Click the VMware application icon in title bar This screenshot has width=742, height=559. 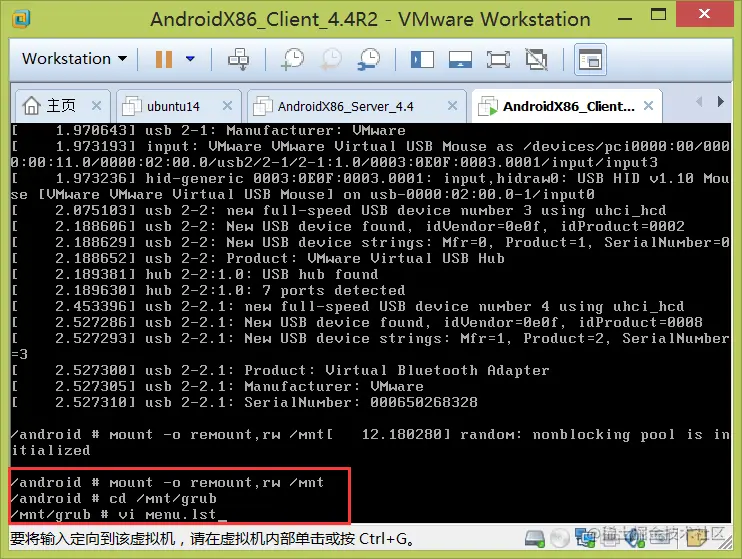pyautogui.click(x=21, y=19)
